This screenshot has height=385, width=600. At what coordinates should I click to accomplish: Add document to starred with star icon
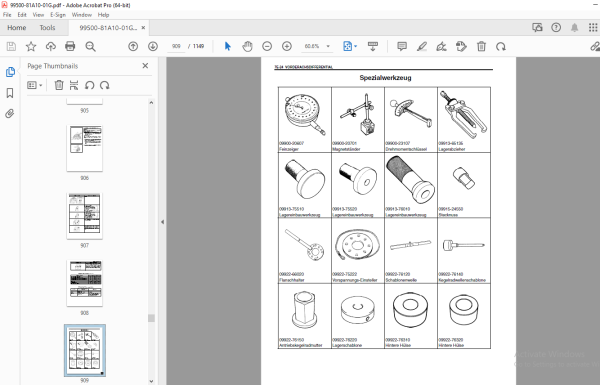[31, 46]
